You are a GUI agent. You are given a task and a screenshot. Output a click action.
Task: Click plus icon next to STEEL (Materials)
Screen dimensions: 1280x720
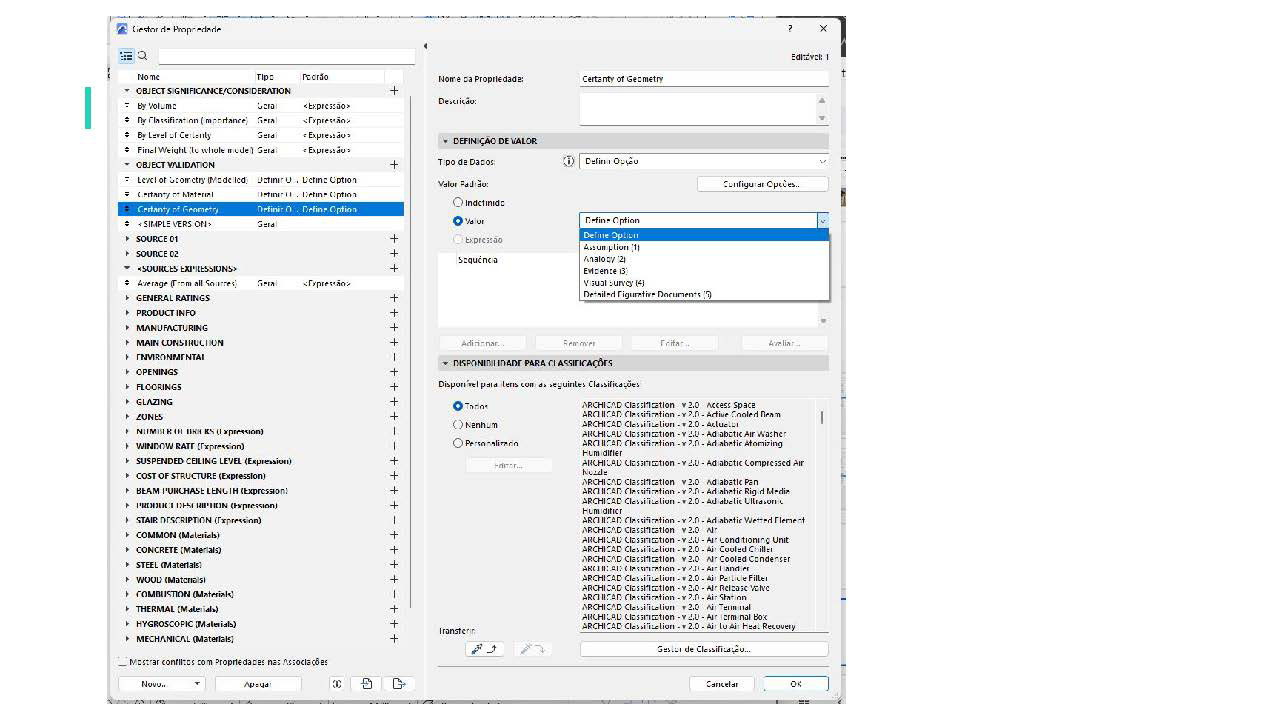pos(394,565)
